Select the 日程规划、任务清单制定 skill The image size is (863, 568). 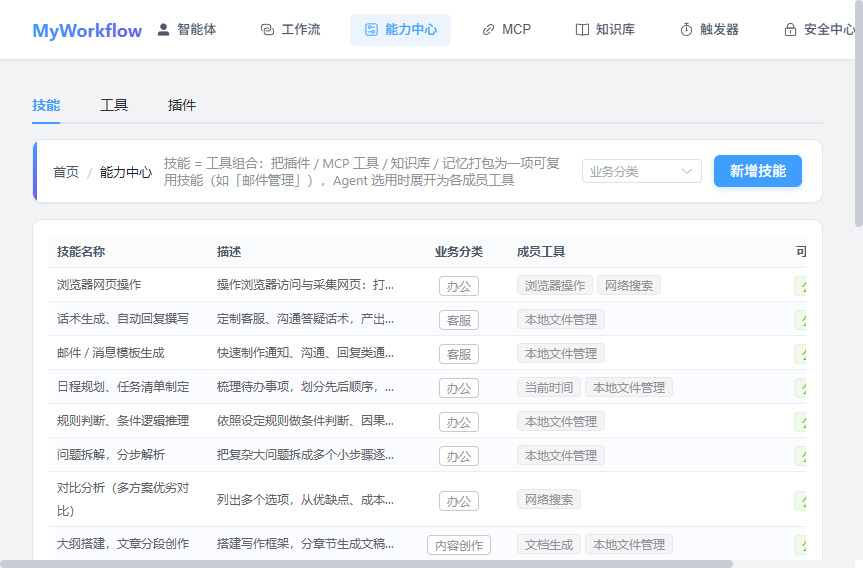(x=123, y=387)
